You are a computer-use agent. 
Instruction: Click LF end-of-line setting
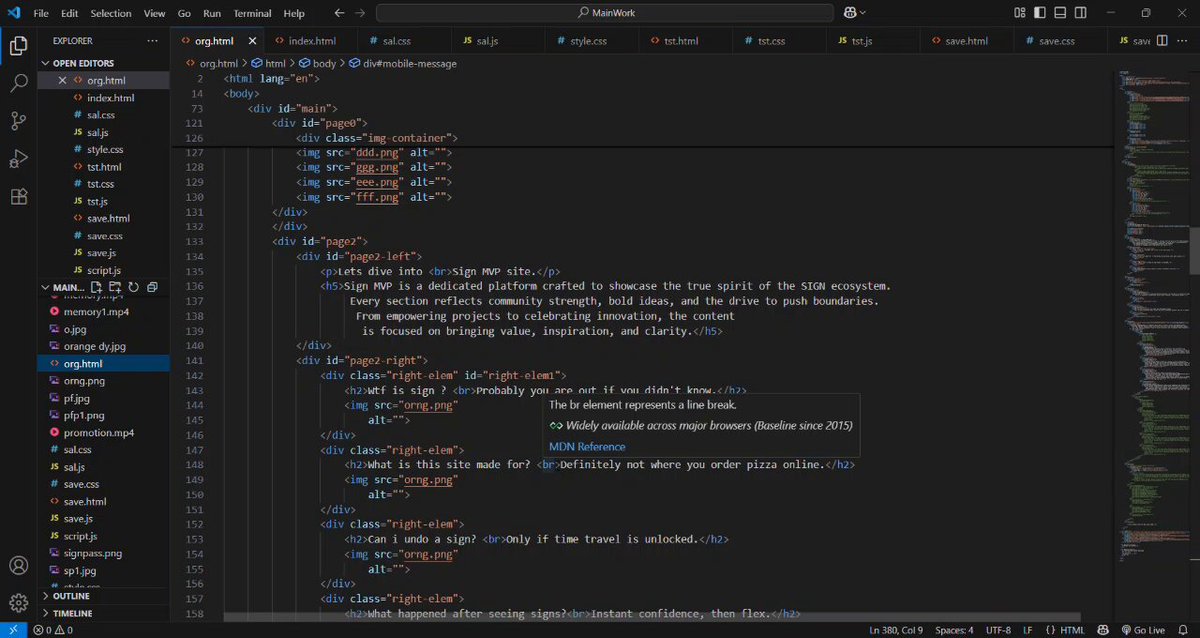[1028, 630]
